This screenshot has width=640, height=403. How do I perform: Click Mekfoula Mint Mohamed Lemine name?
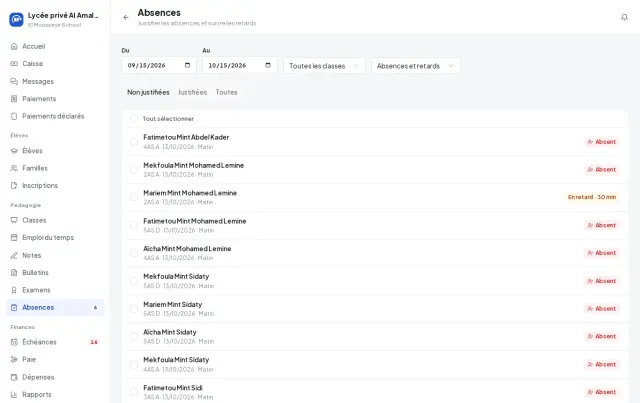point(193,165)
